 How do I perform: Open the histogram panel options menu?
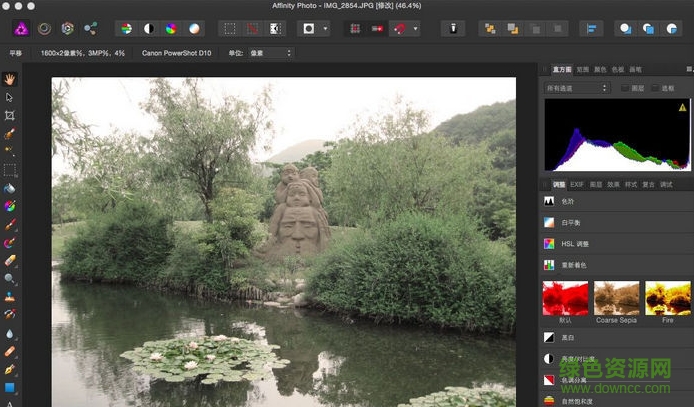tap(689, 69)
